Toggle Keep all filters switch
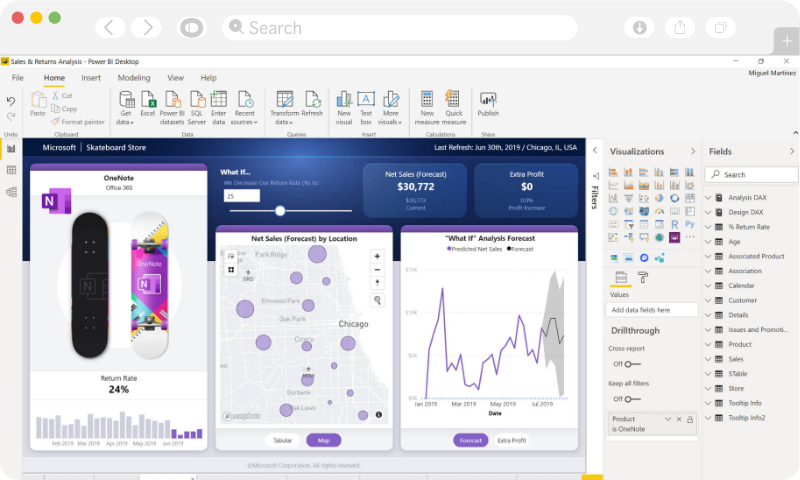This screenshot has width=800, height=480. tap(632, 399)
